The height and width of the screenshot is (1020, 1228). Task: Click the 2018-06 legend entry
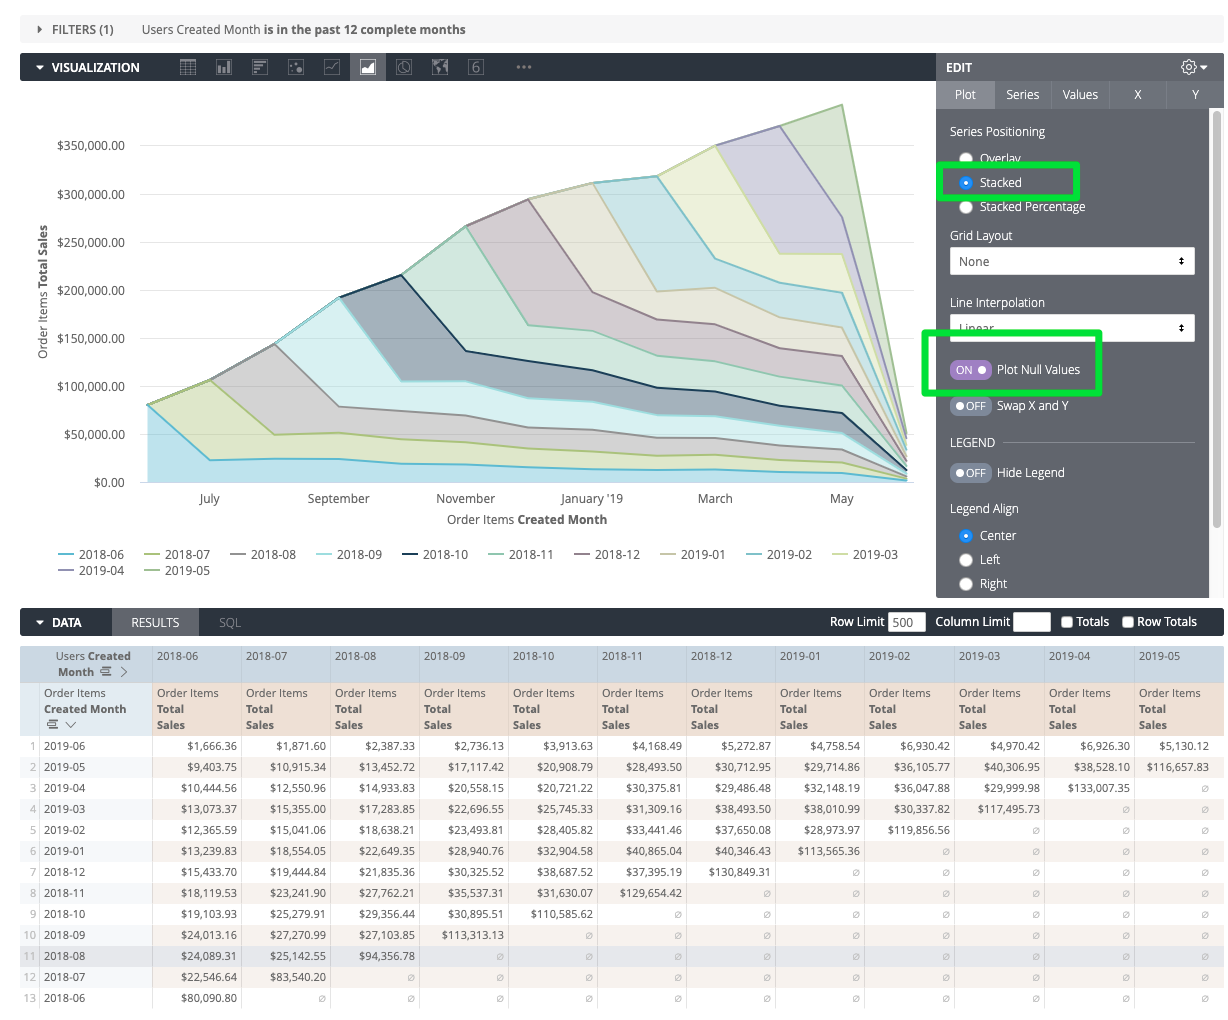coord(91,554)
